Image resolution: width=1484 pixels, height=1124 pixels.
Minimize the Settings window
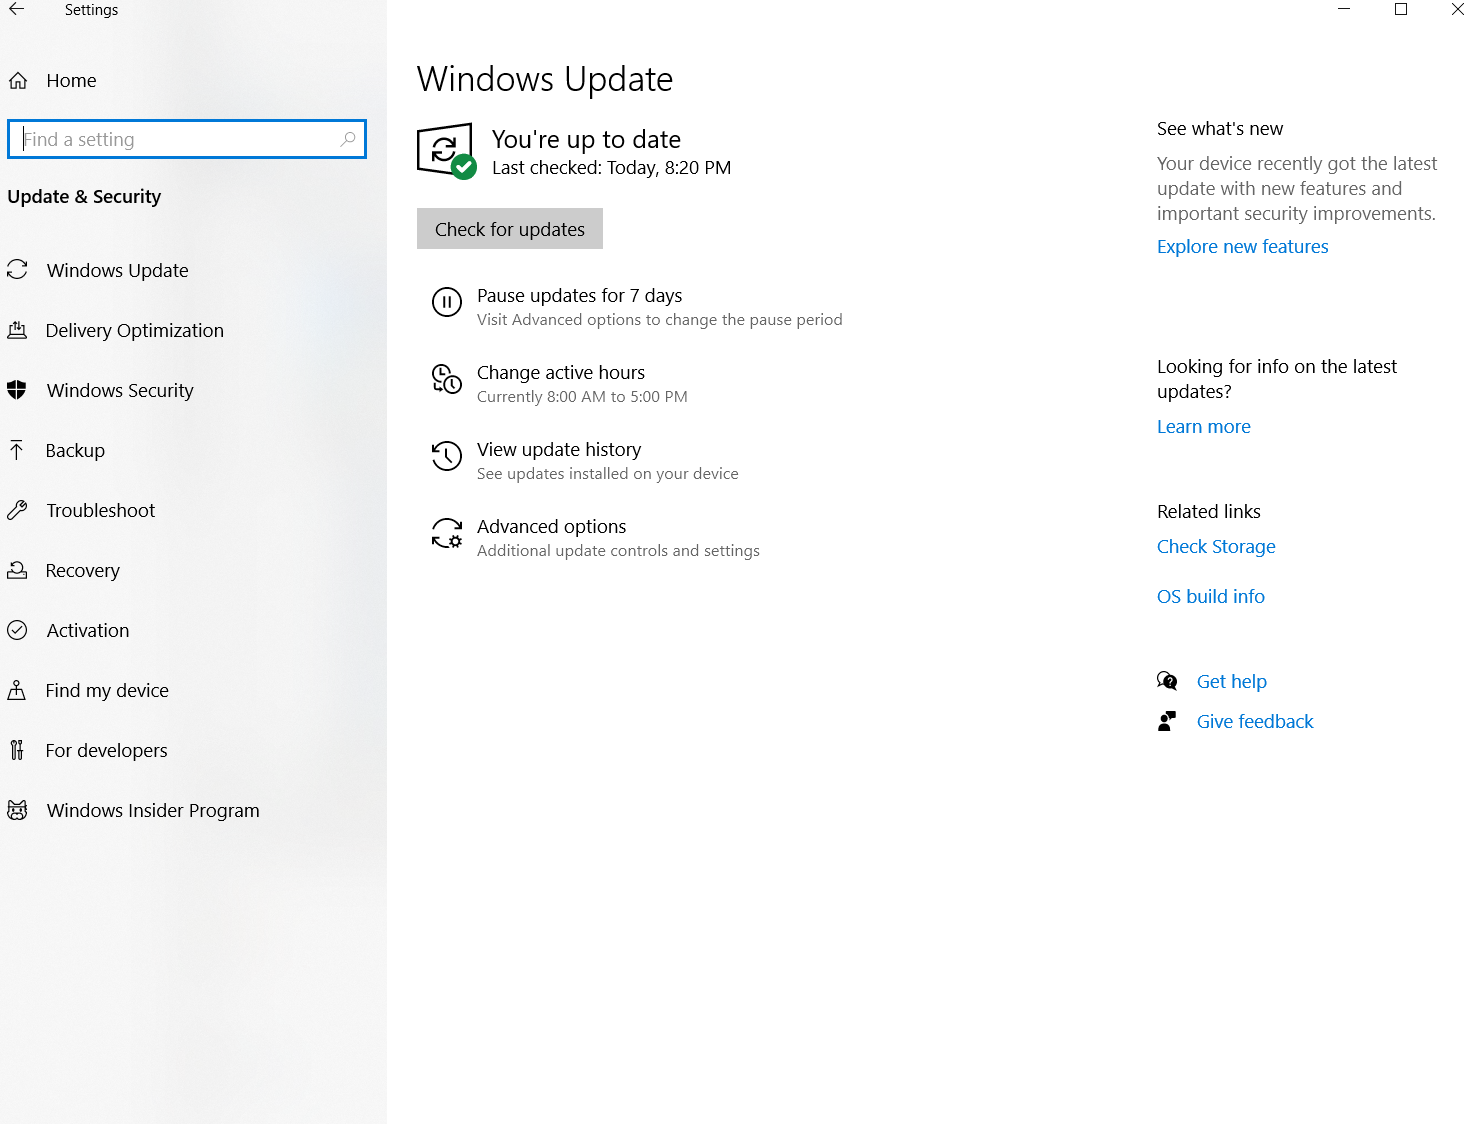pos(1344,9)
